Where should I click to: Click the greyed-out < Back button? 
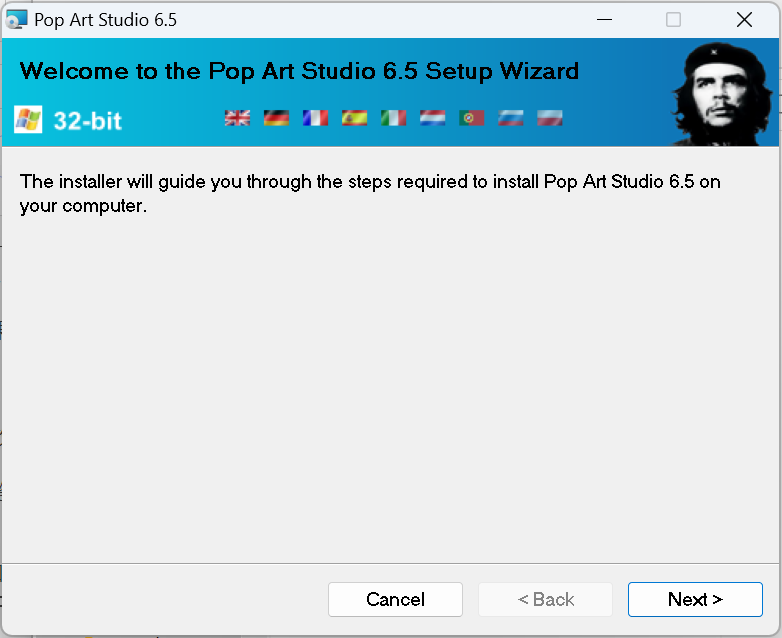click(545, 599)
